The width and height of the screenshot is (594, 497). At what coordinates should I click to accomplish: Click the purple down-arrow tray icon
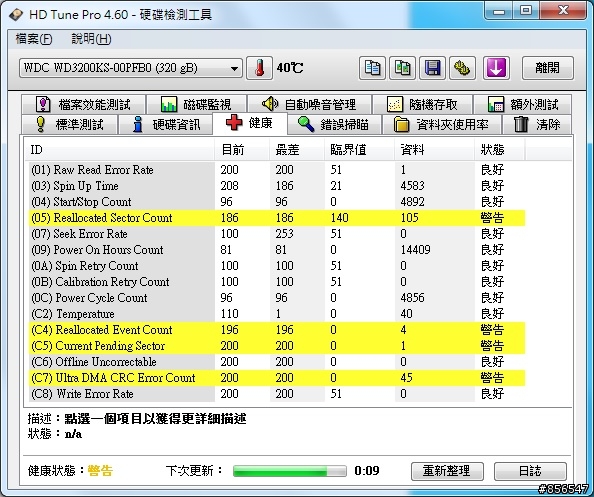(496, 68)
